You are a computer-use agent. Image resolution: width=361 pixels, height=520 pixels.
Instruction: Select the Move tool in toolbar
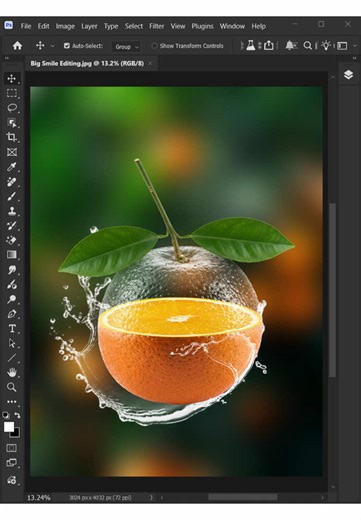(12, 78)
